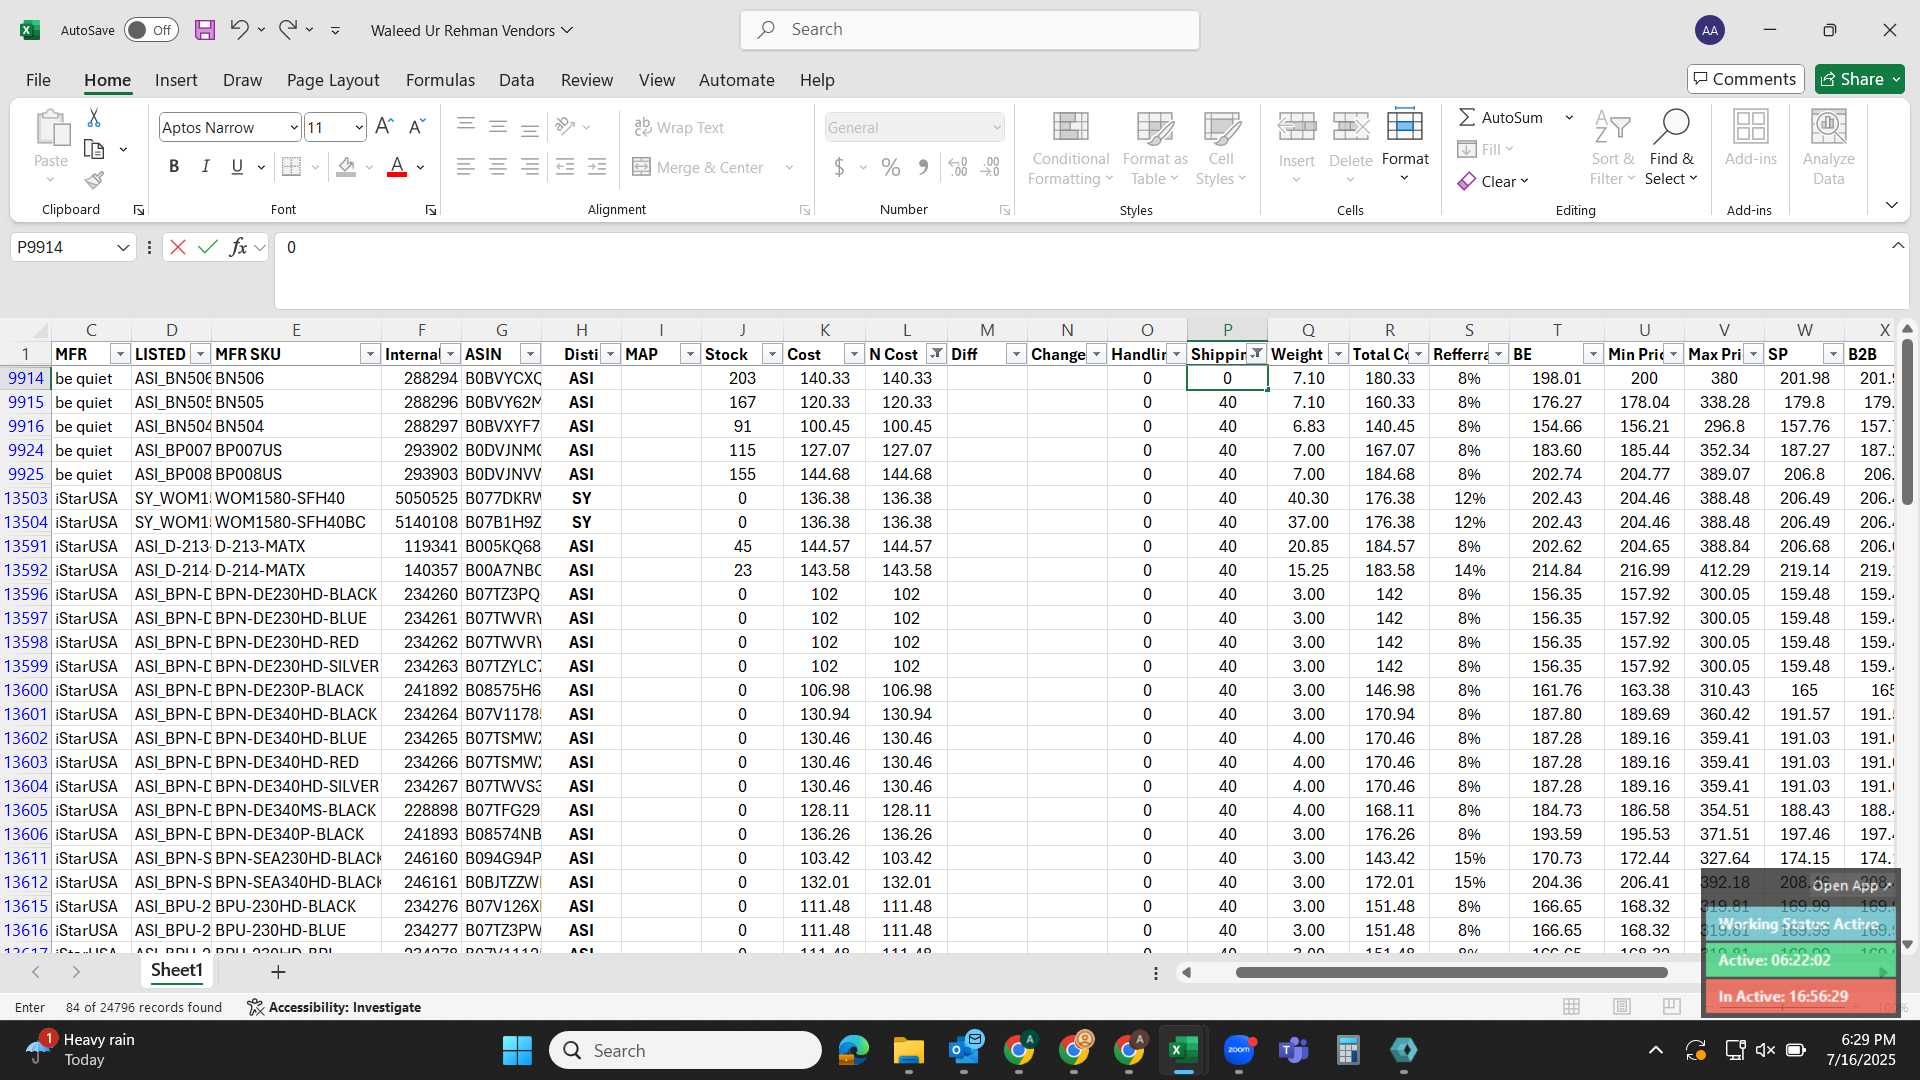Select the Cut scissors icon
The image size is (1920, 1080).
94,118
